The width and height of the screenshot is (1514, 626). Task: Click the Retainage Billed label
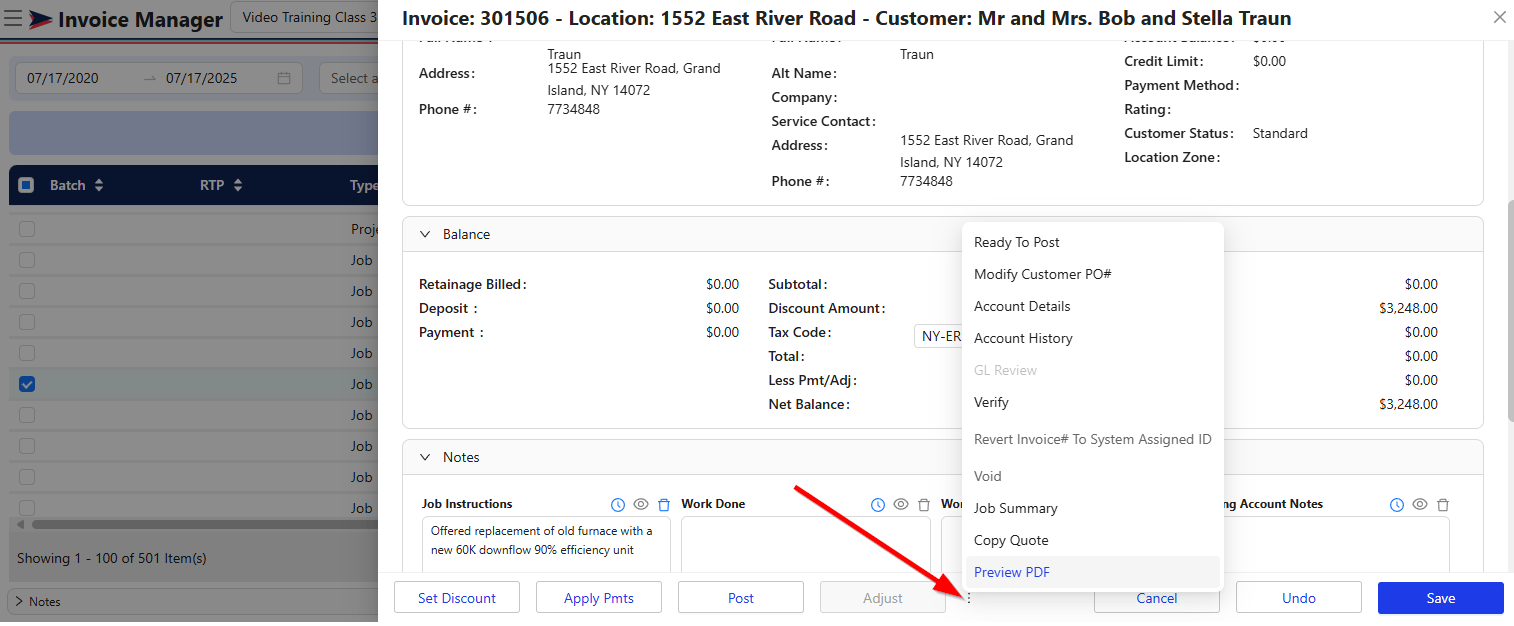473,284
